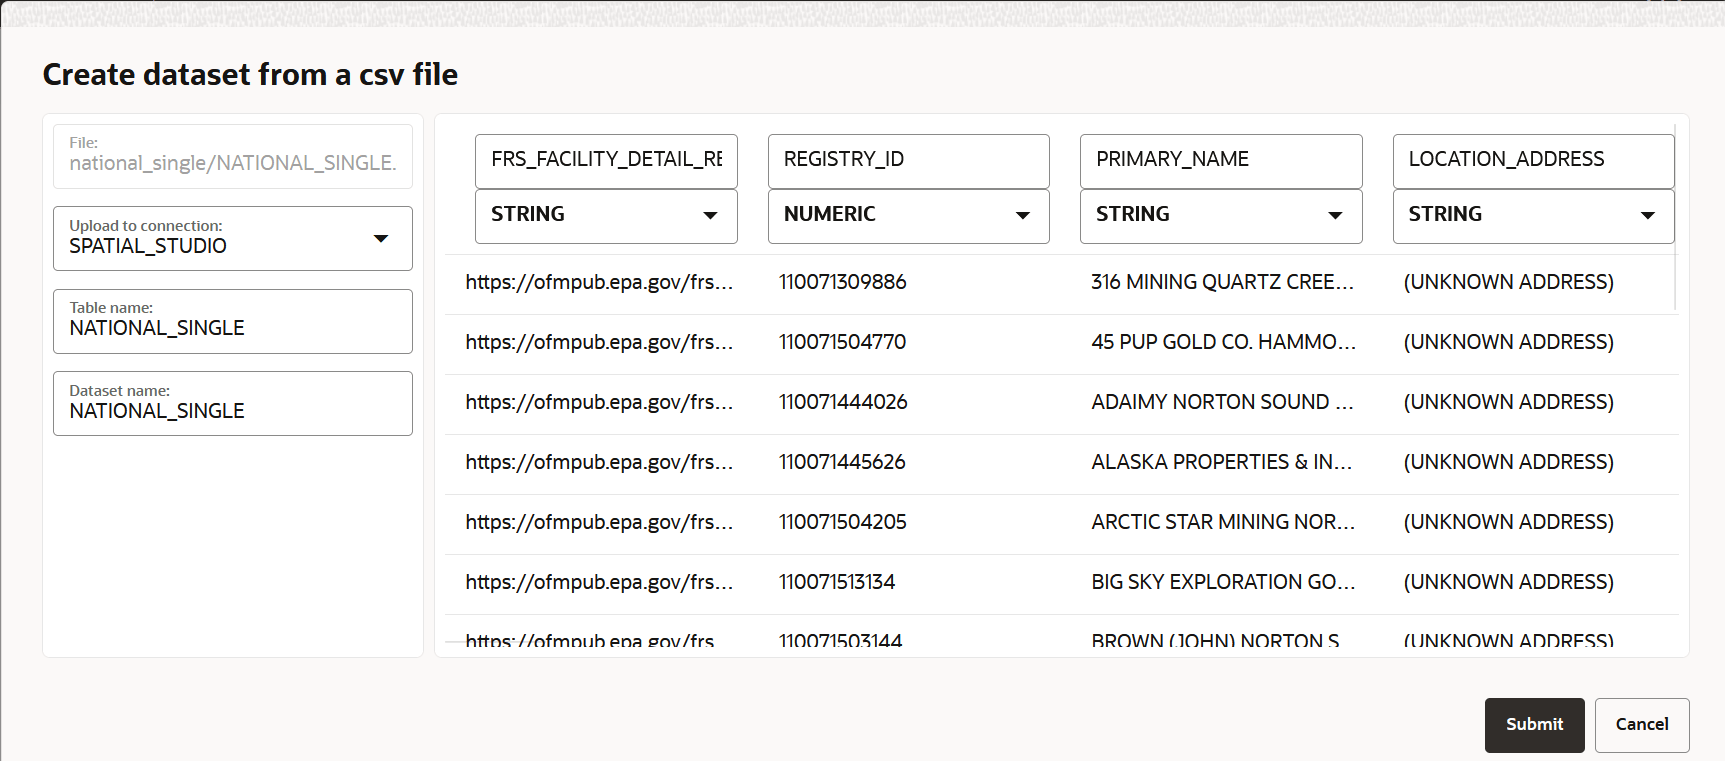Edit the Table name field
The width and height of the screenshot is (1725, 761).
[233, 321]
